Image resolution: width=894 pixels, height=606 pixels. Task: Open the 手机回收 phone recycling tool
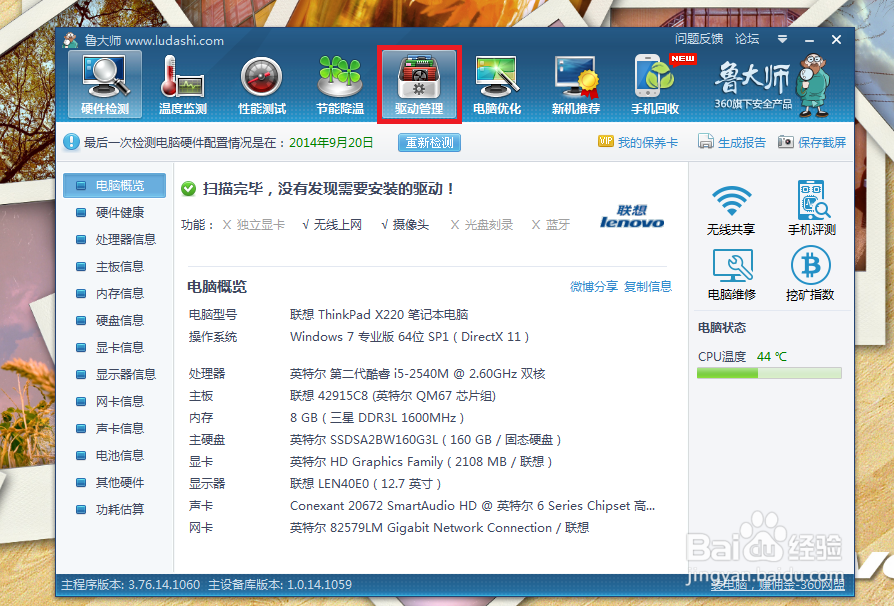click(655, 84)
